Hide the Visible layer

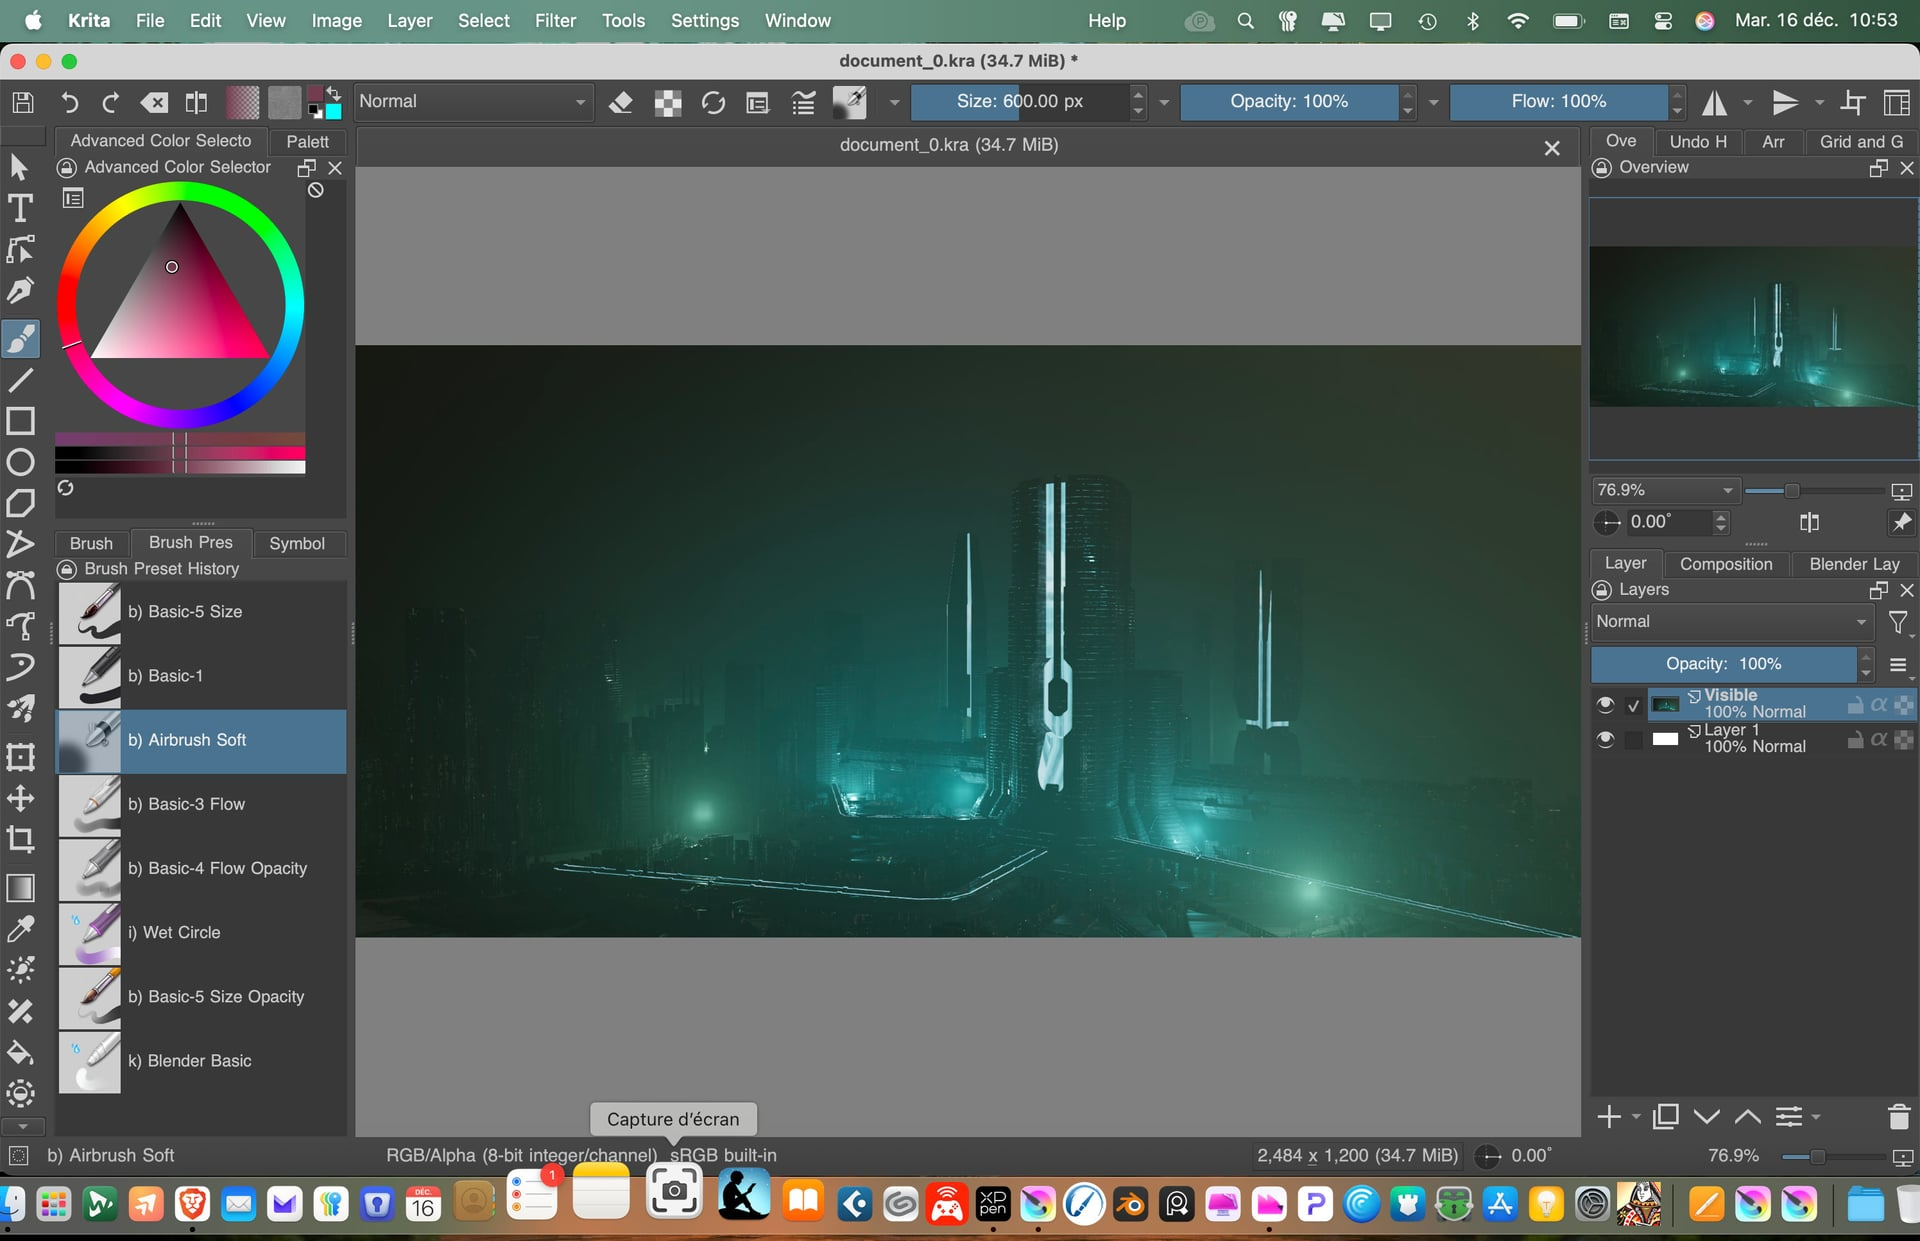(1605, 705)
